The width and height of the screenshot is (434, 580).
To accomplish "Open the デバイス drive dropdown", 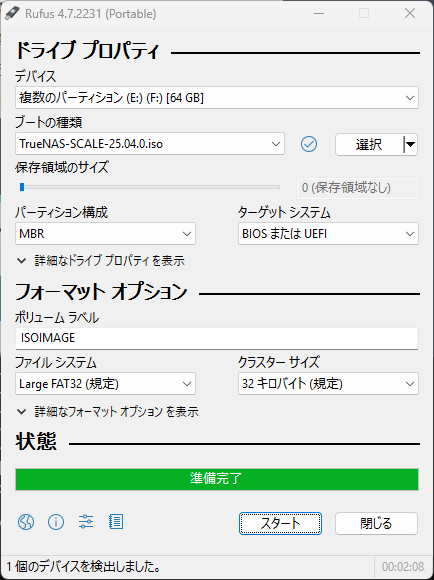I will pos(217,98).
